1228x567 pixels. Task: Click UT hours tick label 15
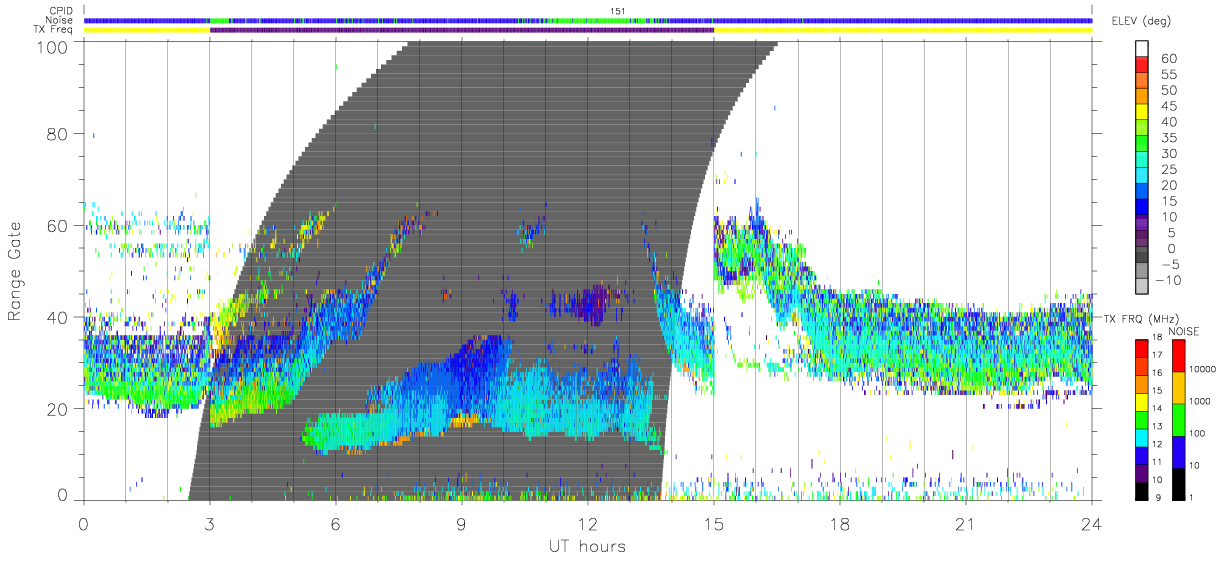point(713,524)
